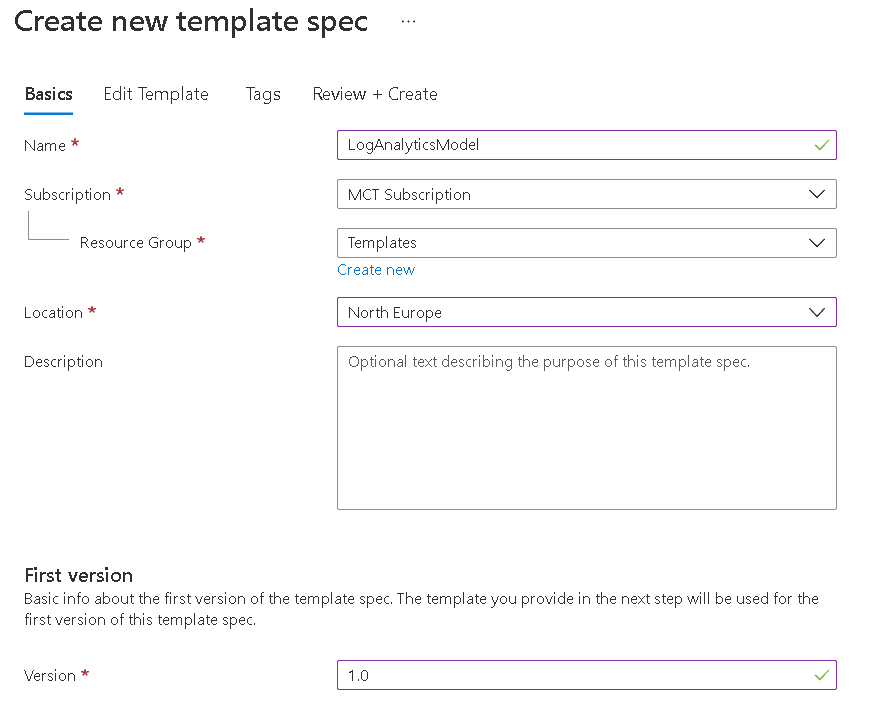Open the North Europe location dropdown
Image resolution: width=893 pixels, height=706 pixels.
[x=587, y=312]
